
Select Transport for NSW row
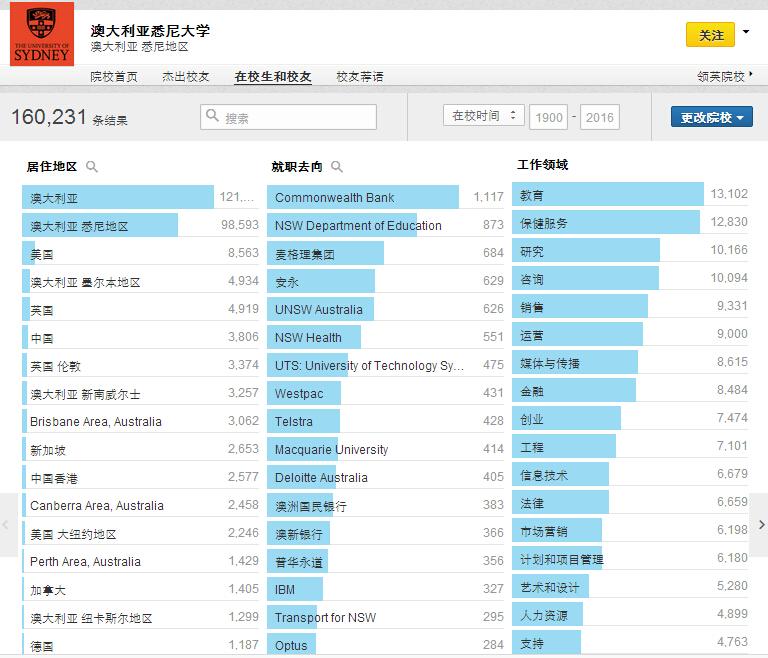tap(385, 617)
